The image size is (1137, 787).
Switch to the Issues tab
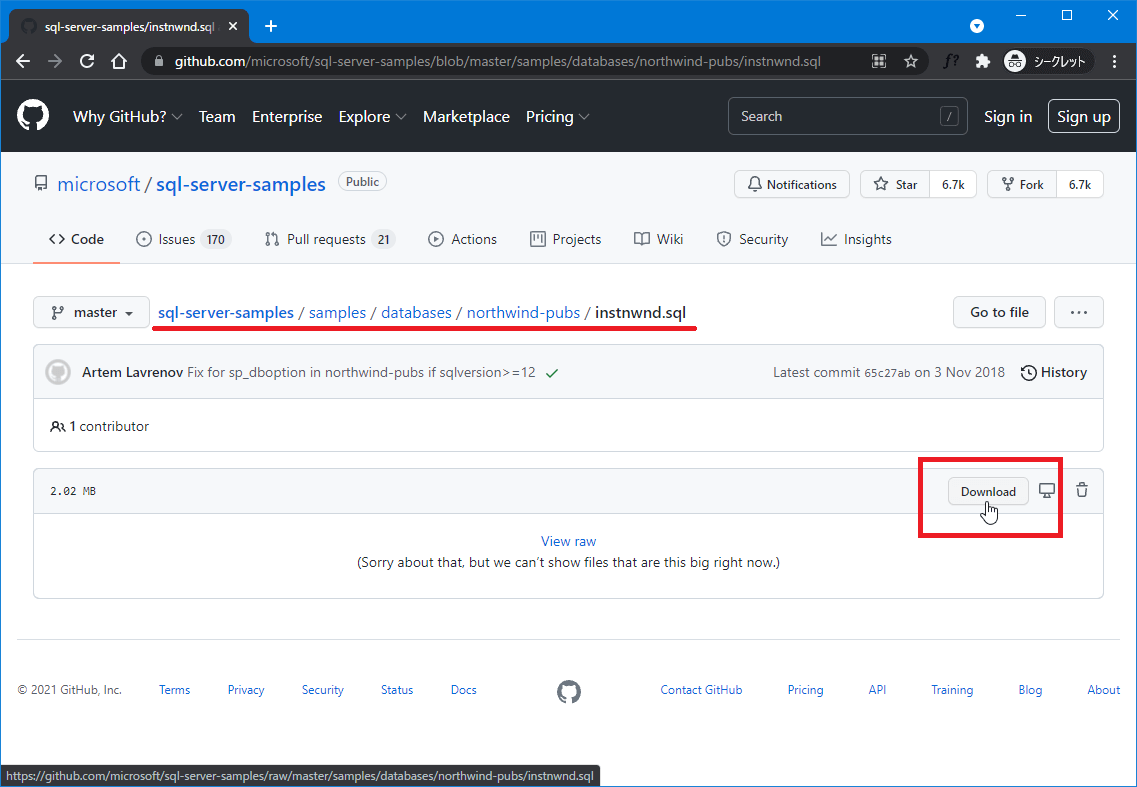coord(182,239)
